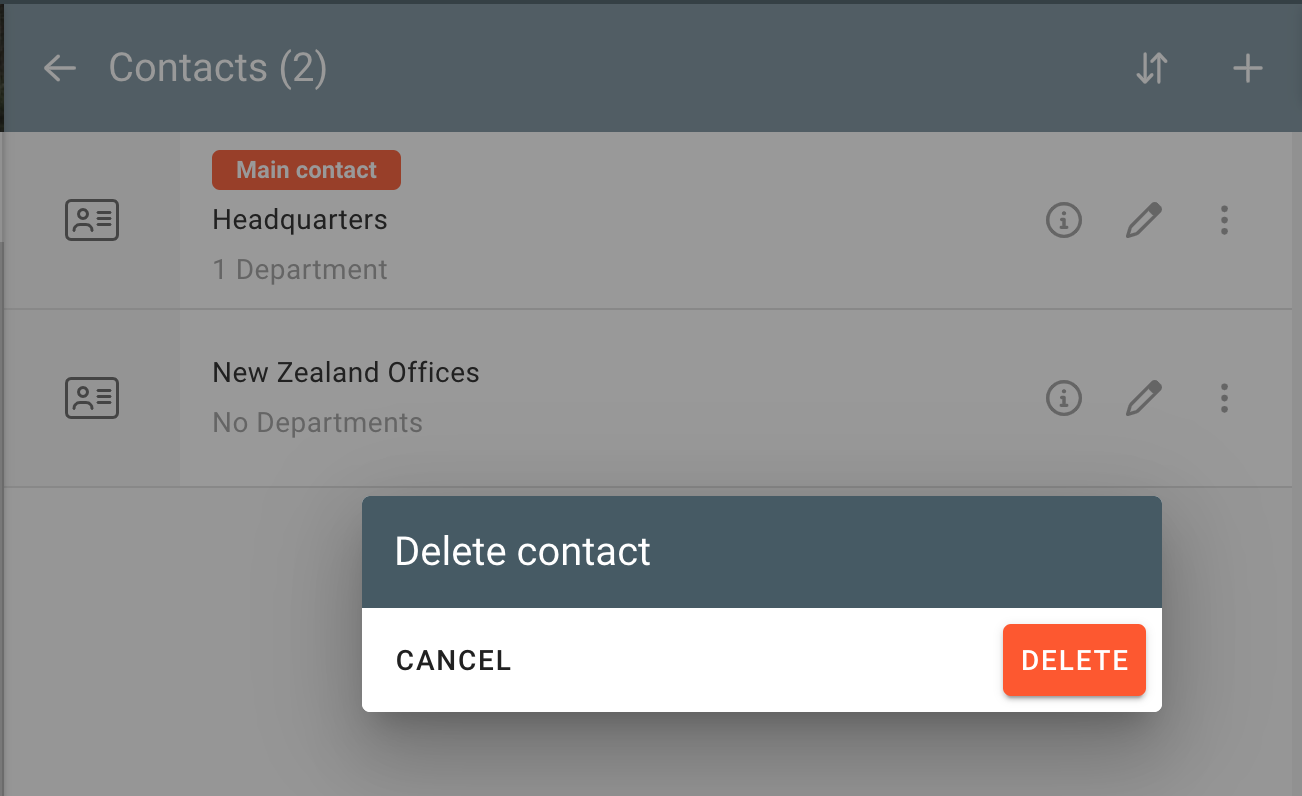Click the 1 Department label
The width and height of the screenshot is (1302, 796).
pos(300,270)
